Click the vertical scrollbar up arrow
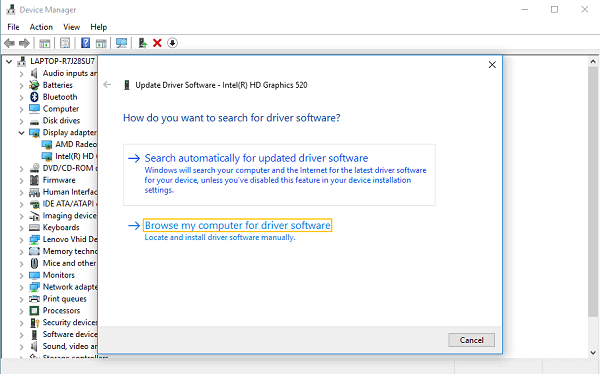 point(593,61)
